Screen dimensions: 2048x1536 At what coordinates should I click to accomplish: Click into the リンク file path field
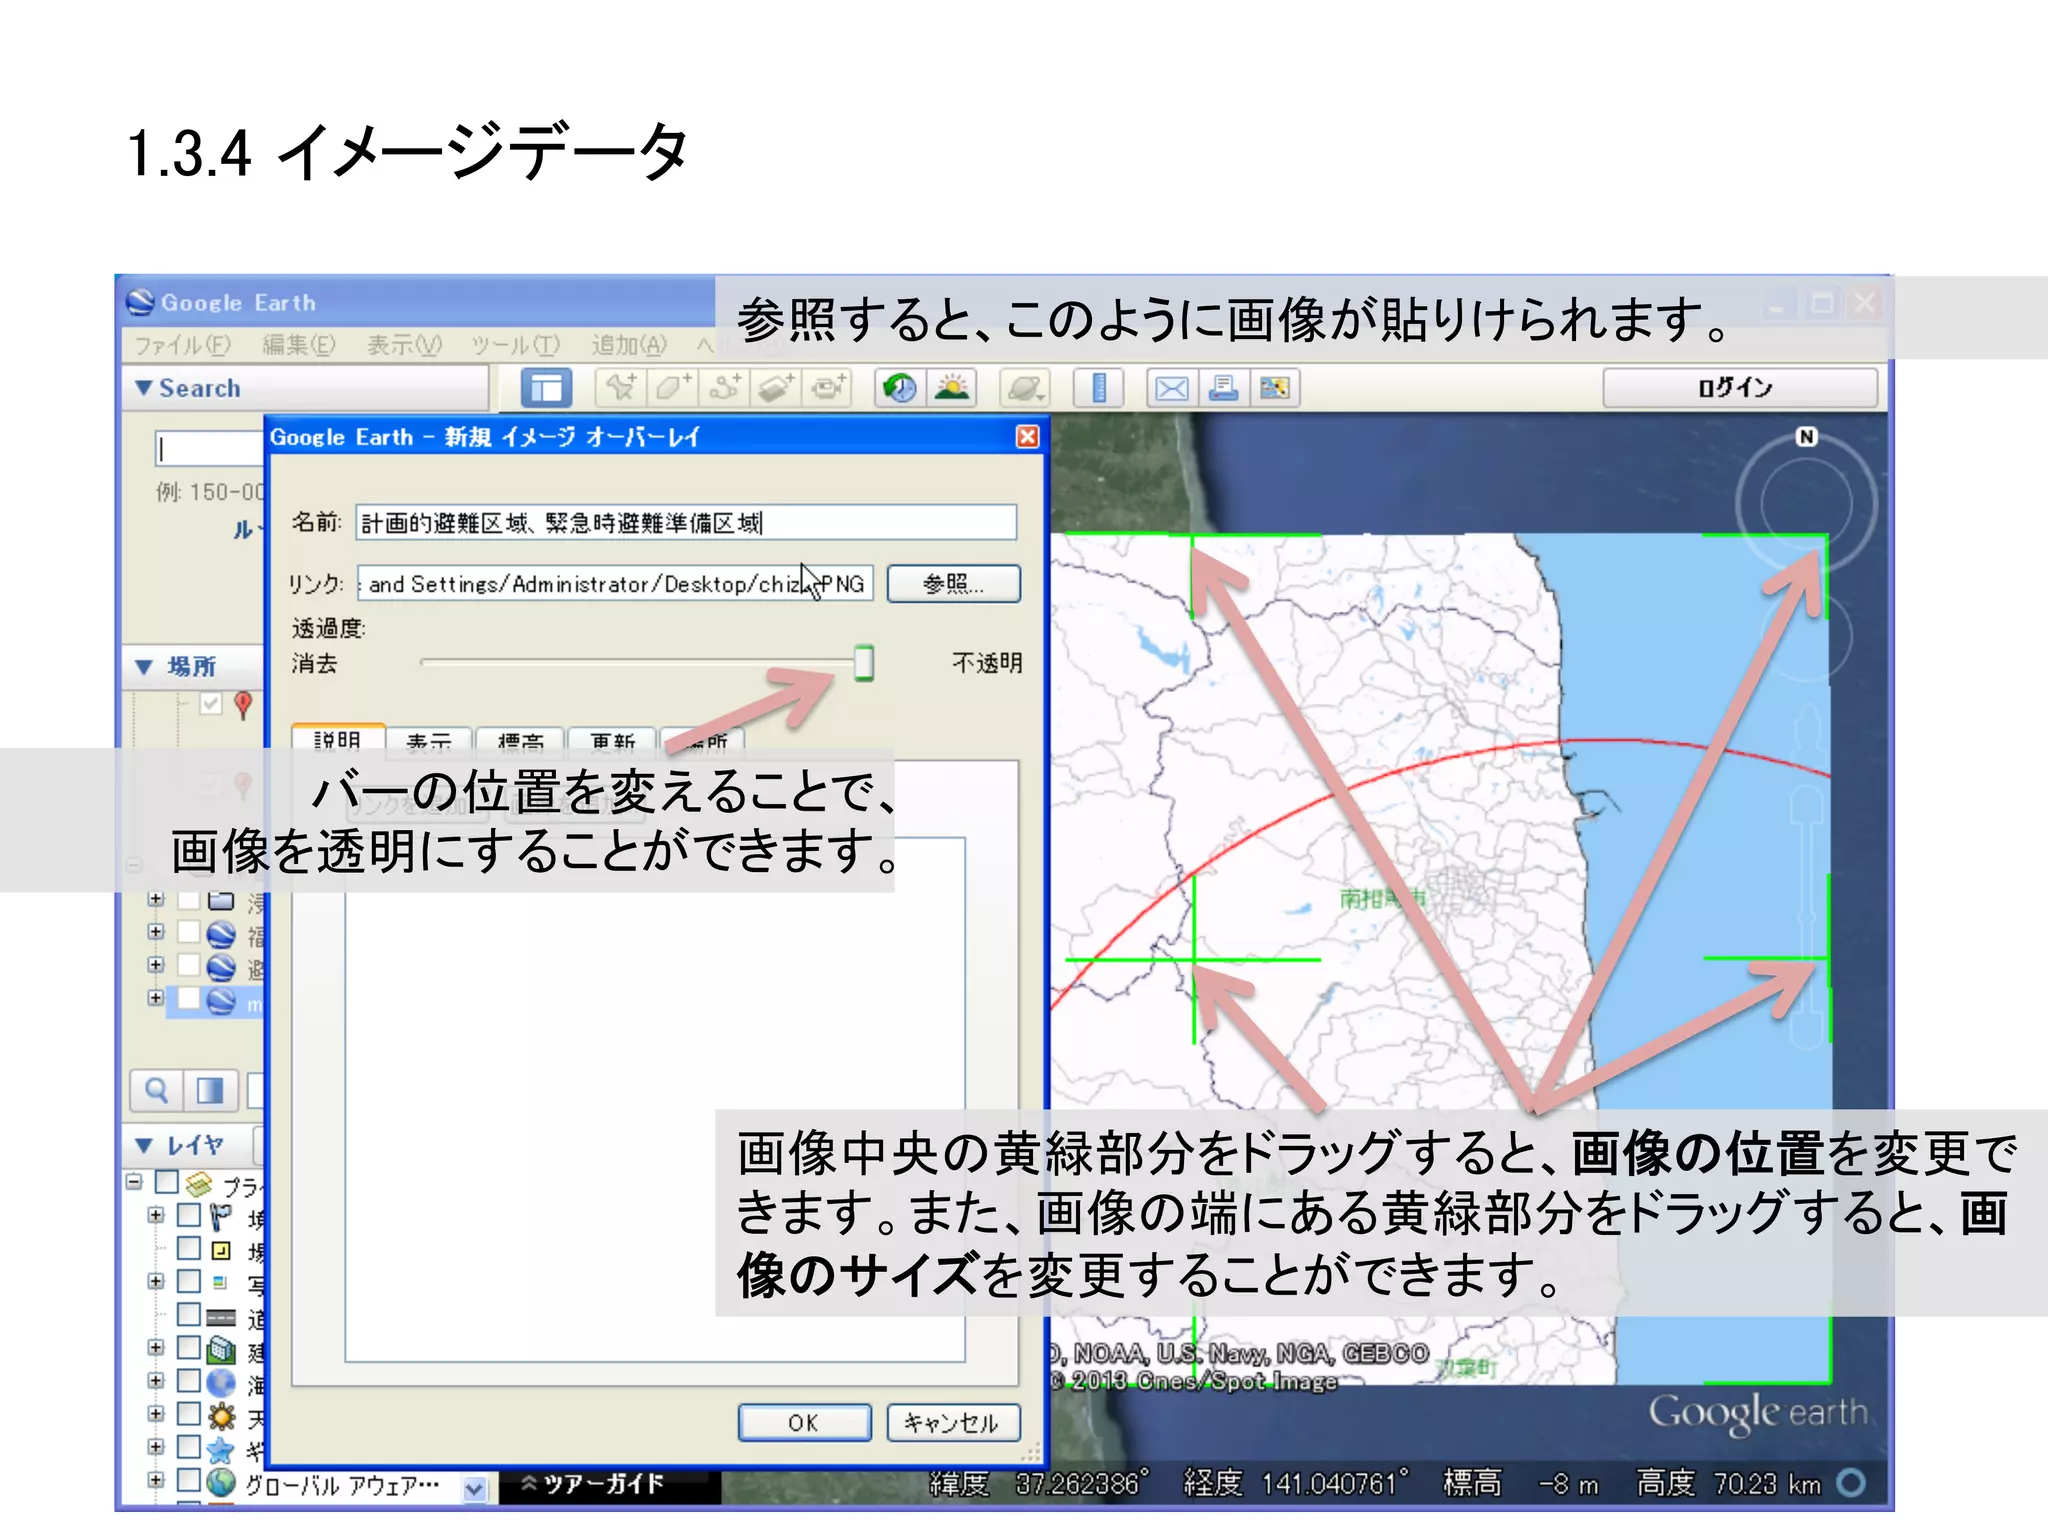pyautogui.click(x=615, y=584)
